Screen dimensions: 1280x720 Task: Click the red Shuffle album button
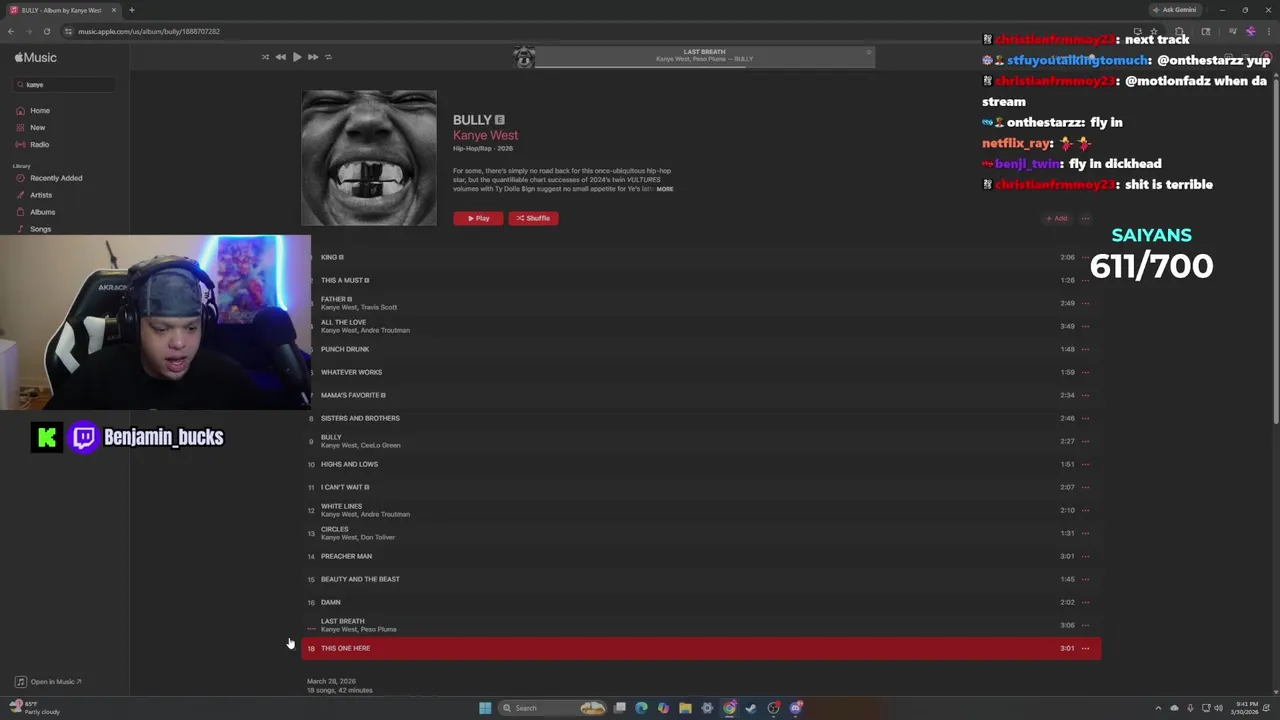tap(533, 218)
